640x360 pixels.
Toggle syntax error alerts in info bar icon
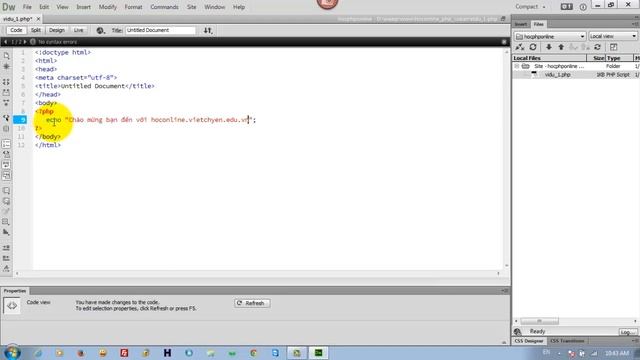click(6, 176)
